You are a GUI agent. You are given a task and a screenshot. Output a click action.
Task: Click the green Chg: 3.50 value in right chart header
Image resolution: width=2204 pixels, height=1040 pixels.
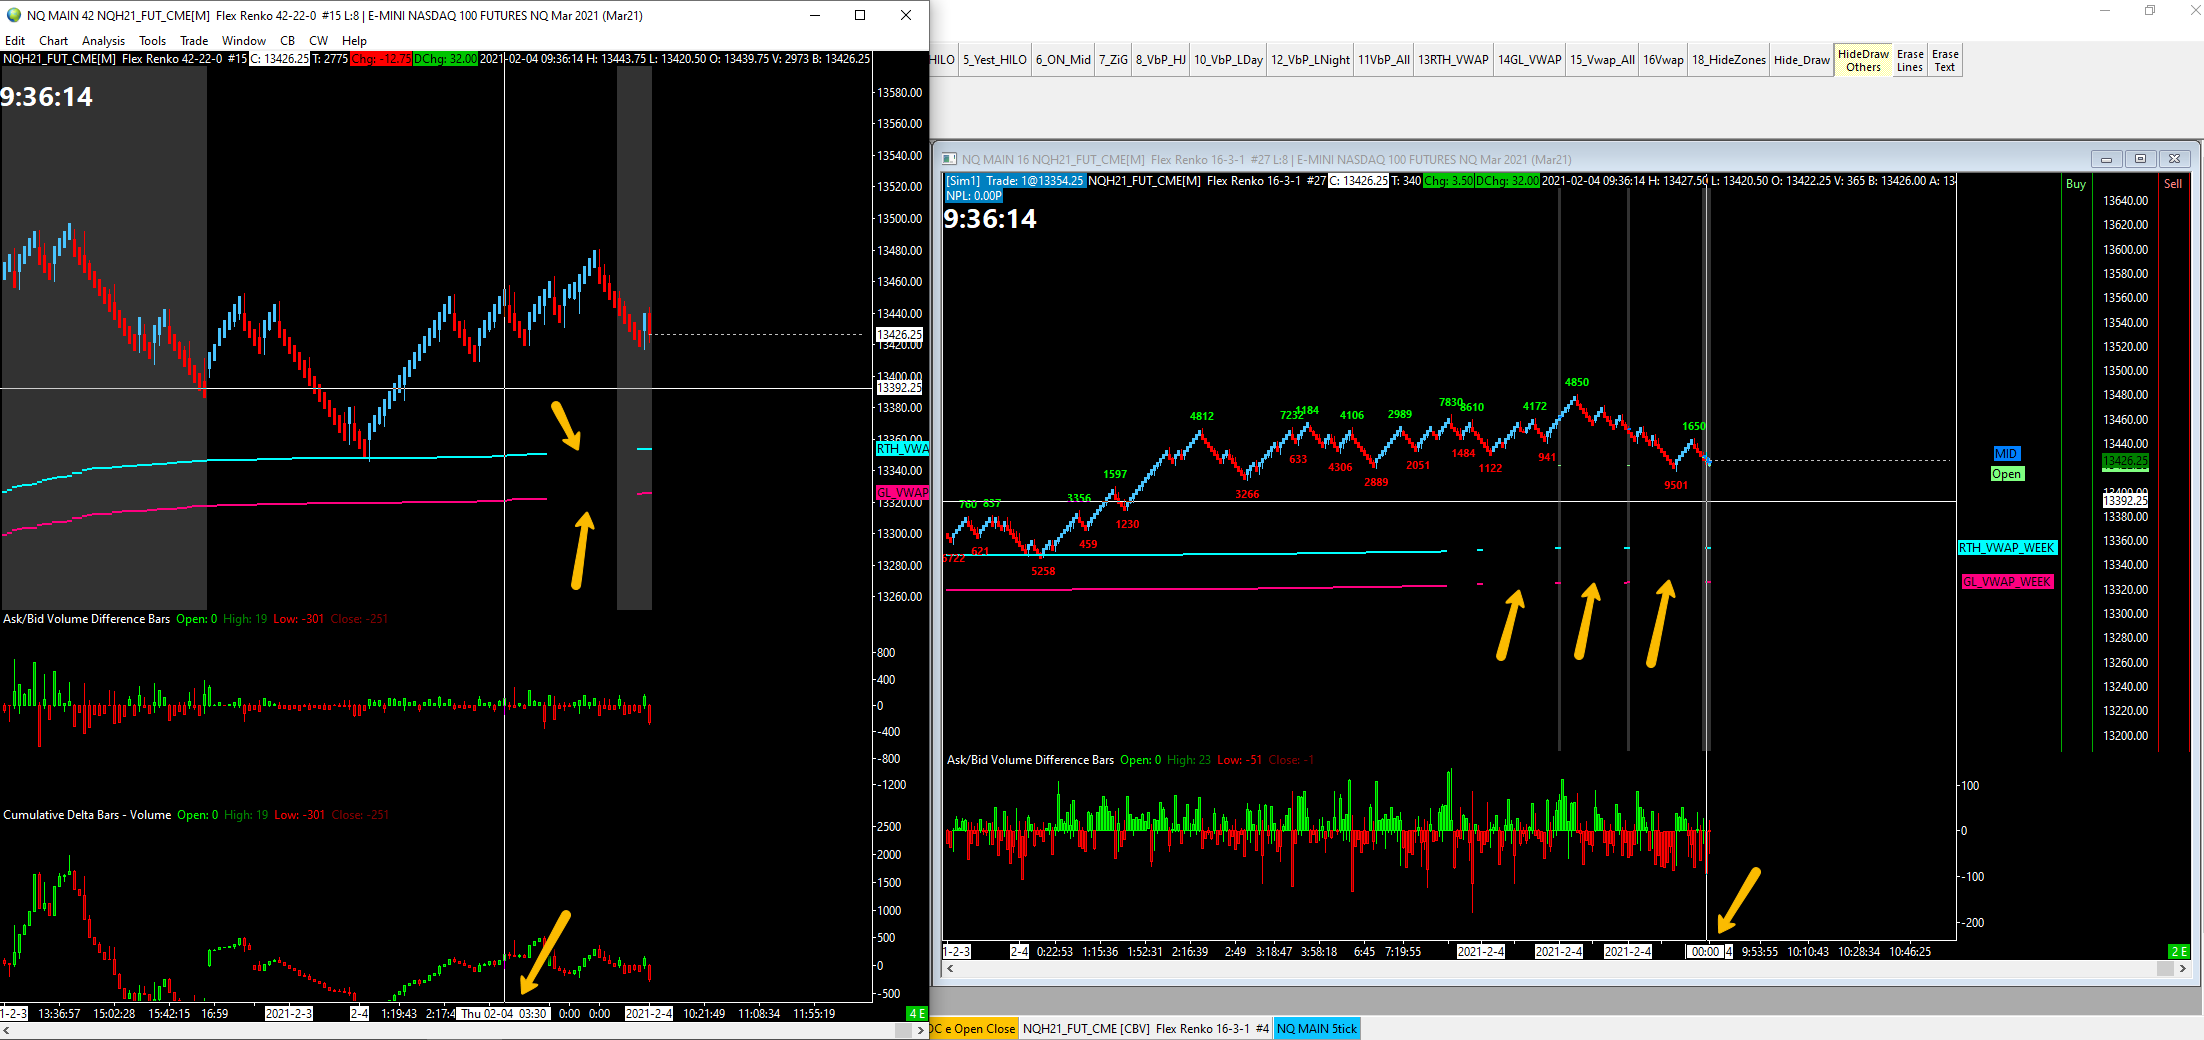tap(1448, 181)
